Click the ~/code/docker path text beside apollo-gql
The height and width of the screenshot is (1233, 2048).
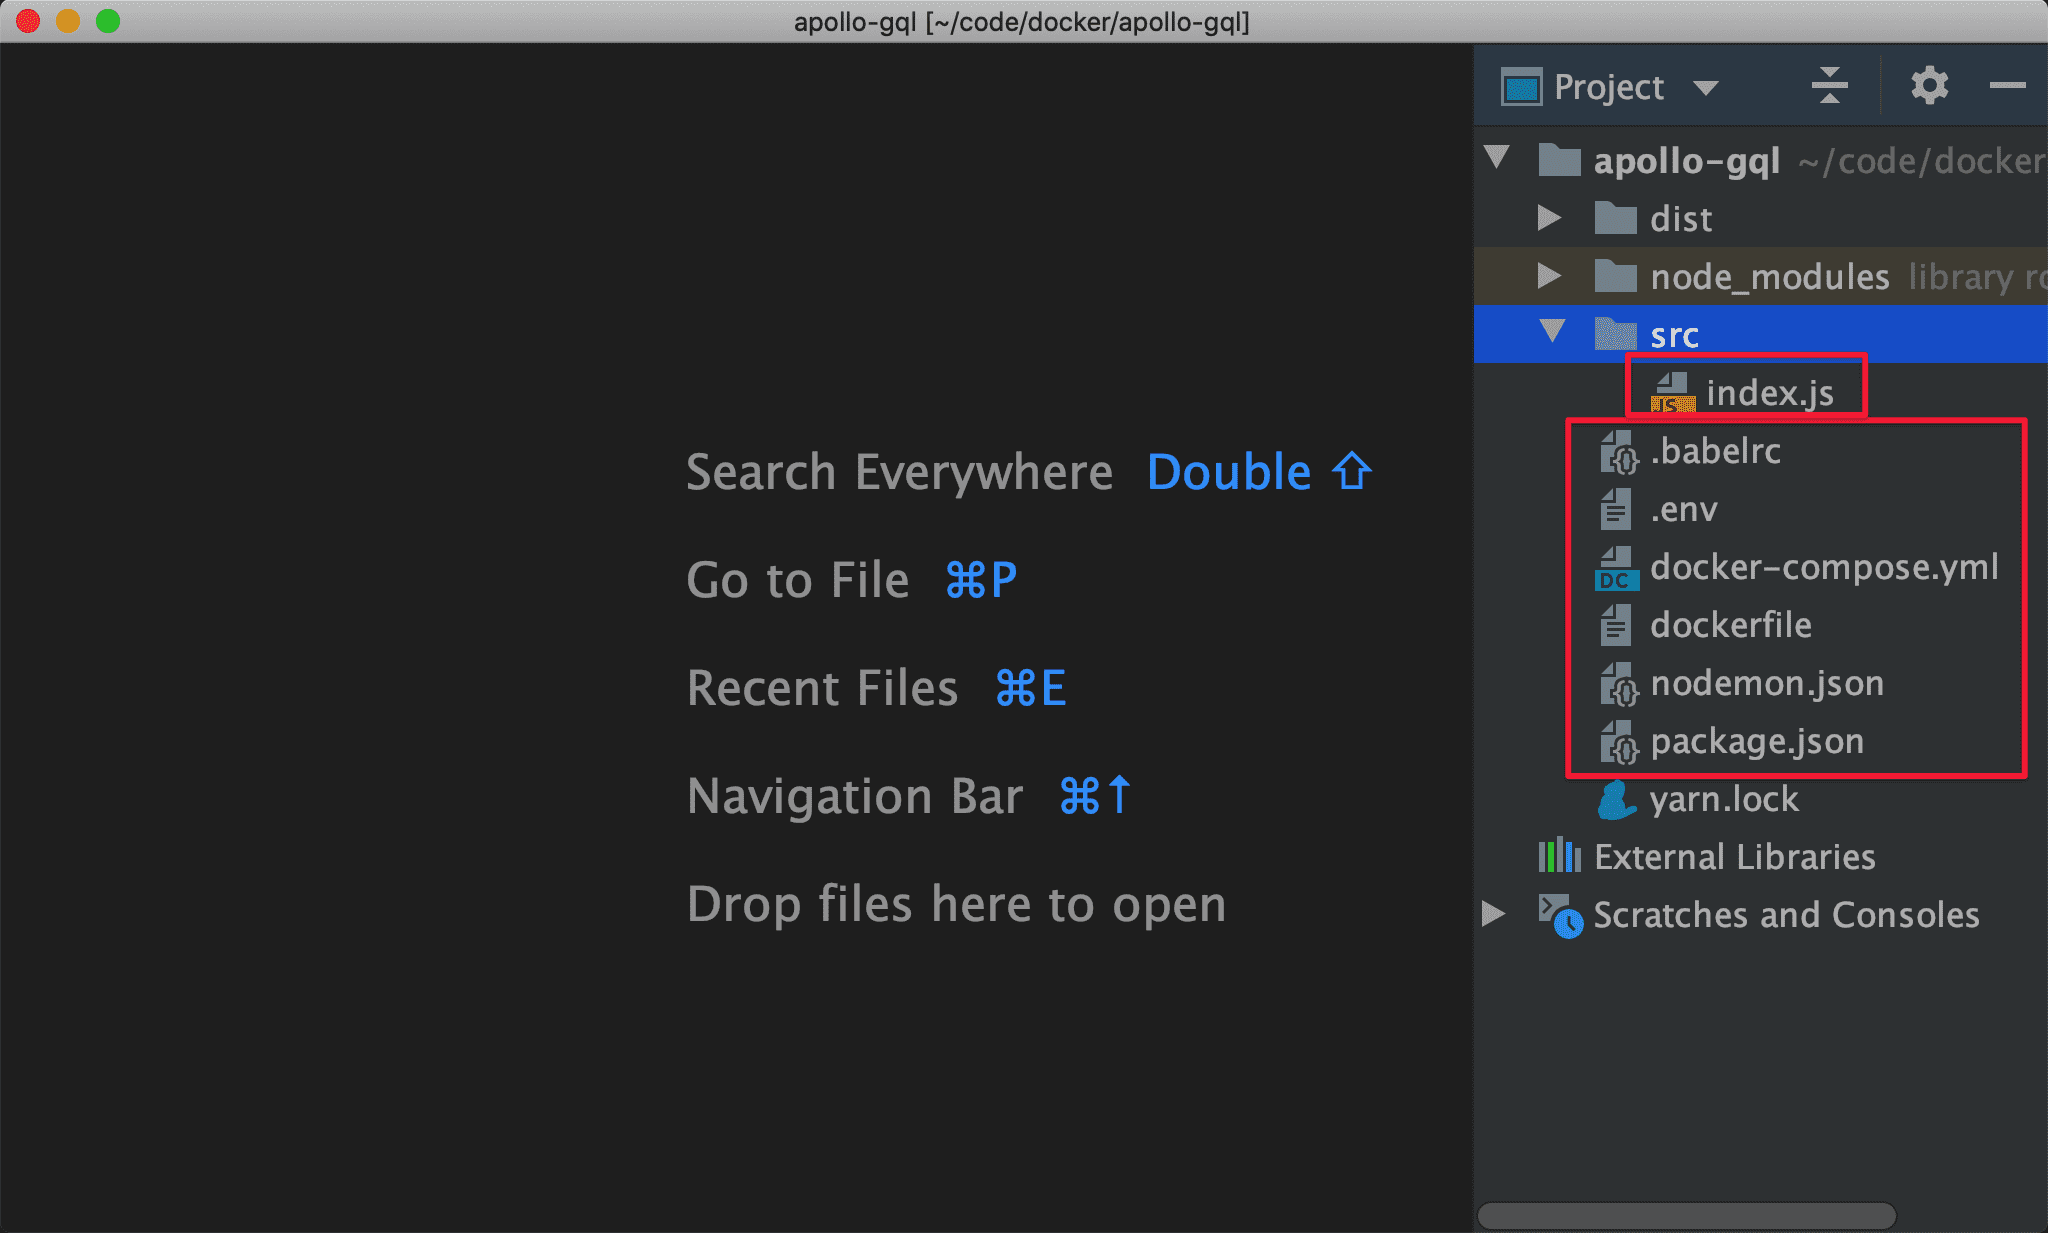pos(1921,160)
